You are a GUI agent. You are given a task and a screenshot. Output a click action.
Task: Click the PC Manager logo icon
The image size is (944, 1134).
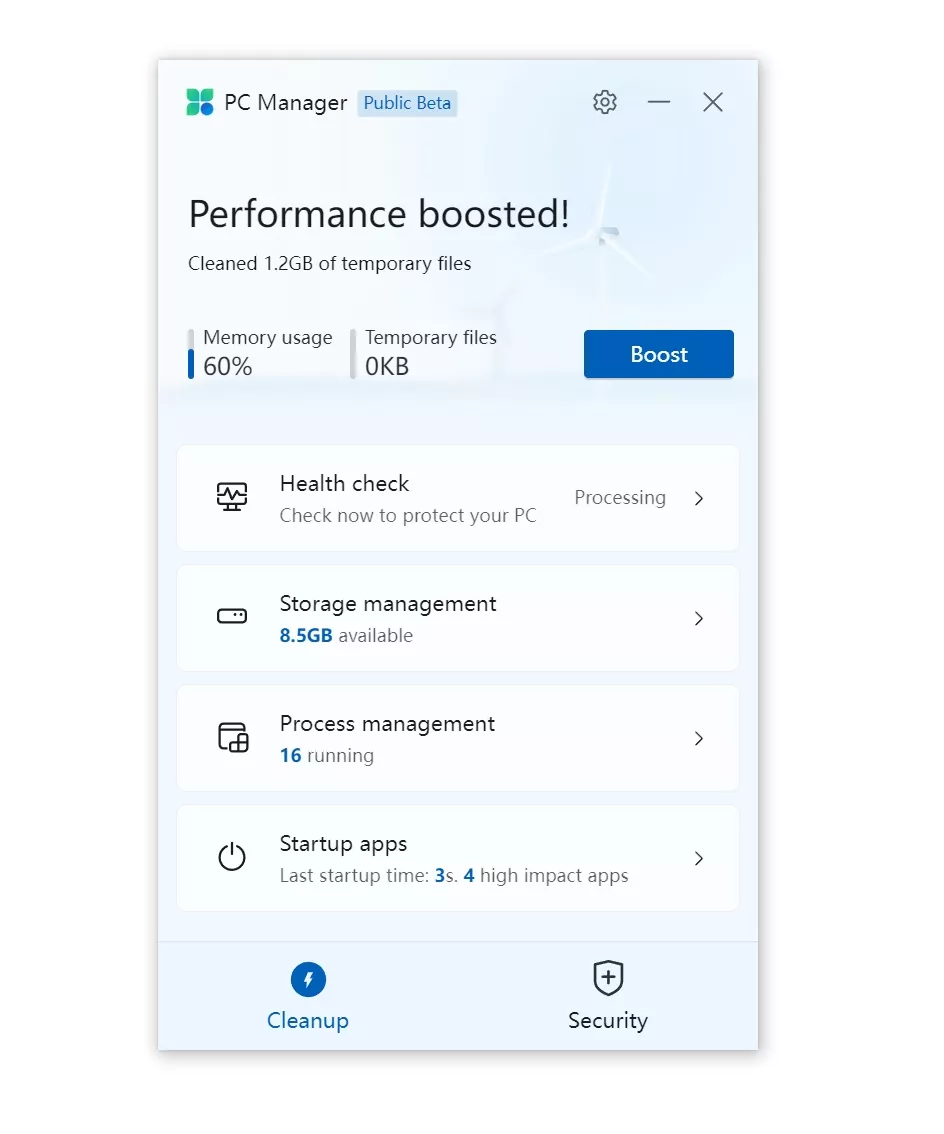tap(200, 102)
